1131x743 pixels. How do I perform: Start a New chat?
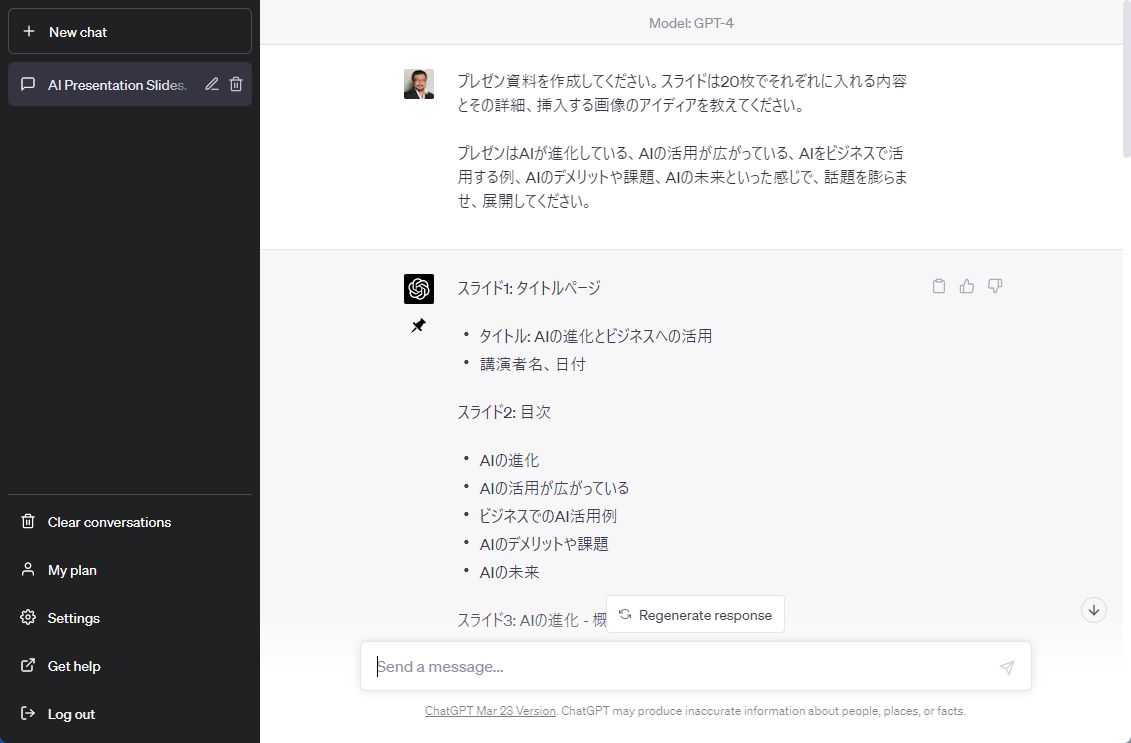(x=130, y=32)
